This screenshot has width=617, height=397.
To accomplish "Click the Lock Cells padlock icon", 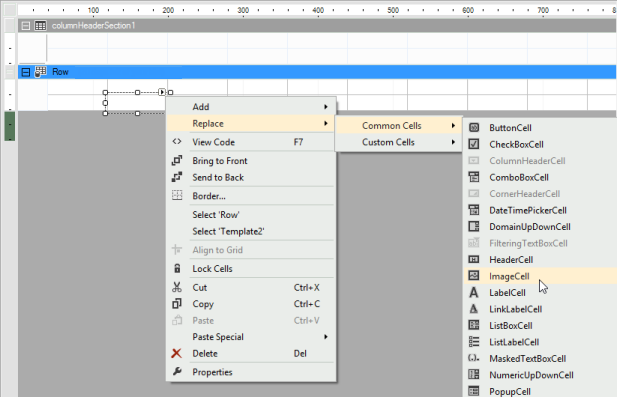I will [177, 268].
